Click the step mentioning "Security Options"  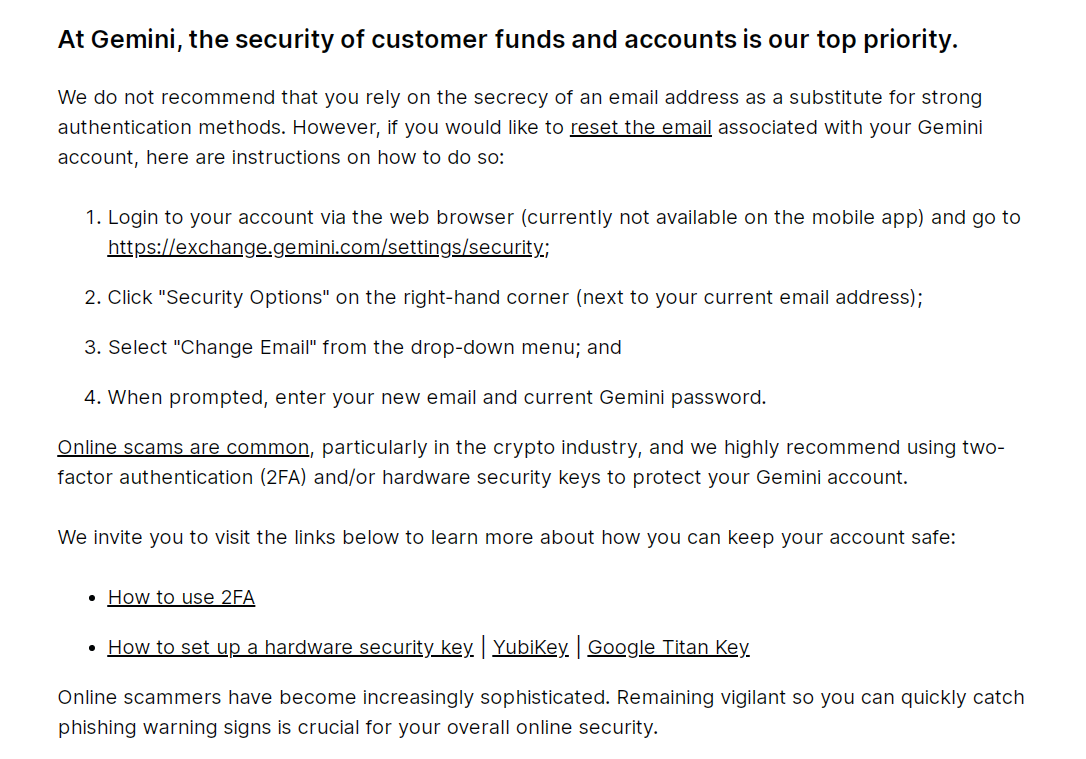515,297
